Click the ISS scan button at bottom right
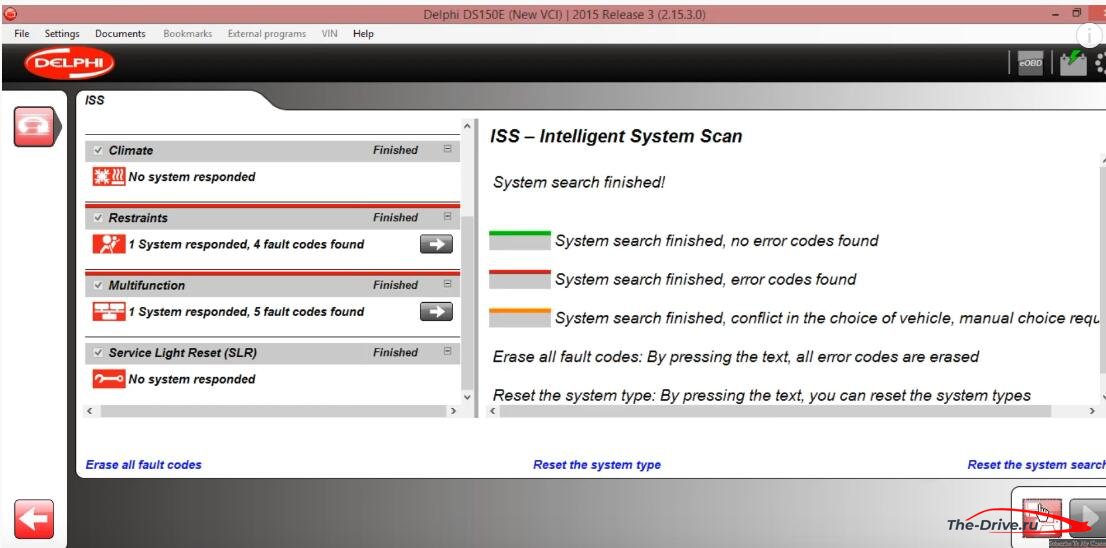The height and width of the screenshot is (548, 1106). pyautogui.click(x=1042, y=518)
